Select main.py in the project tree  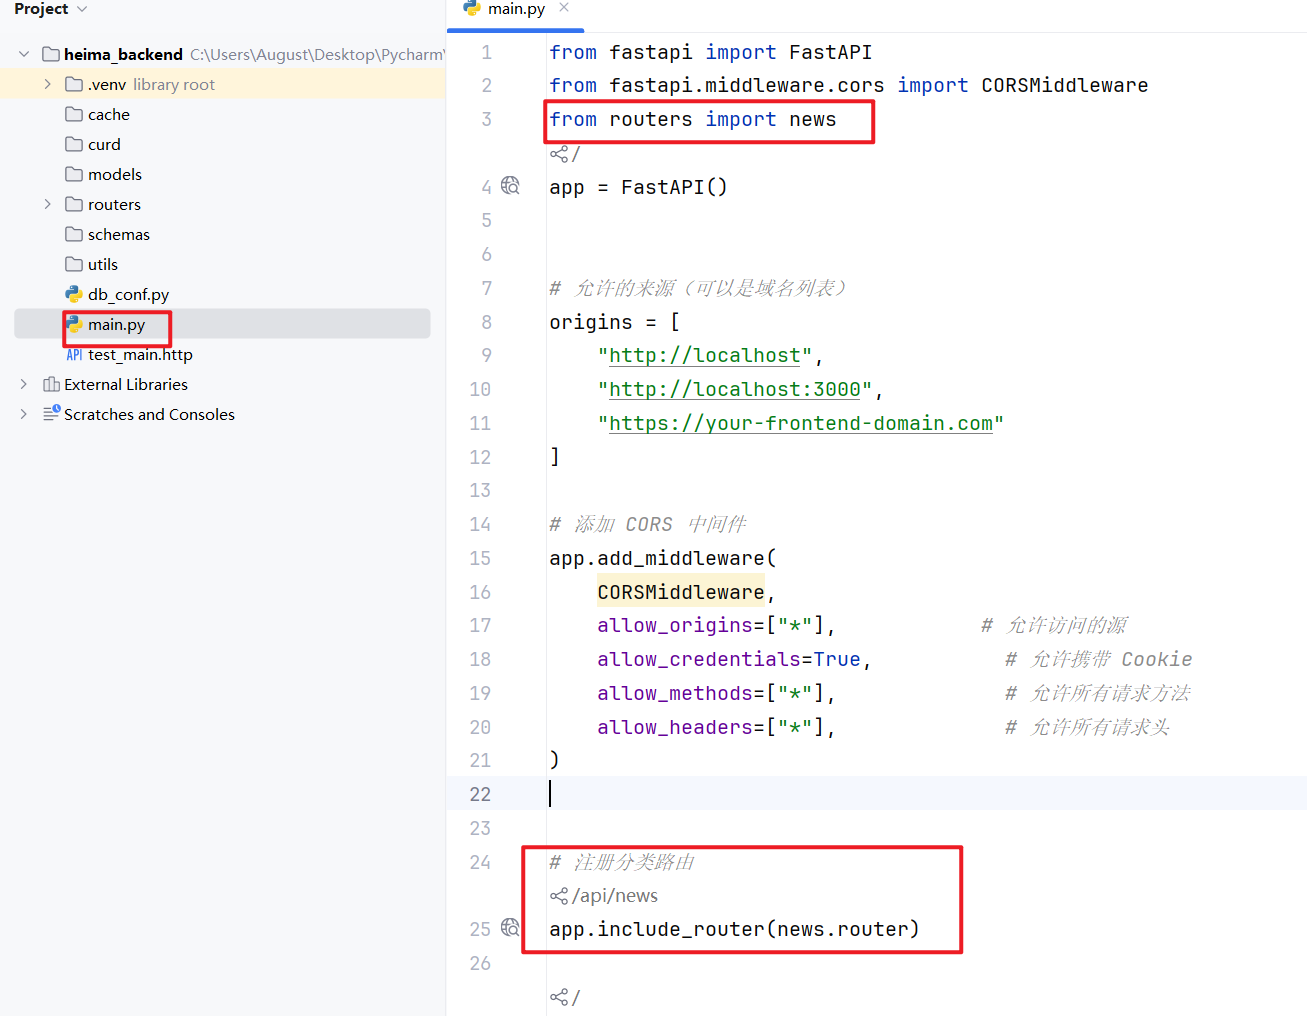tap(116, 325)
